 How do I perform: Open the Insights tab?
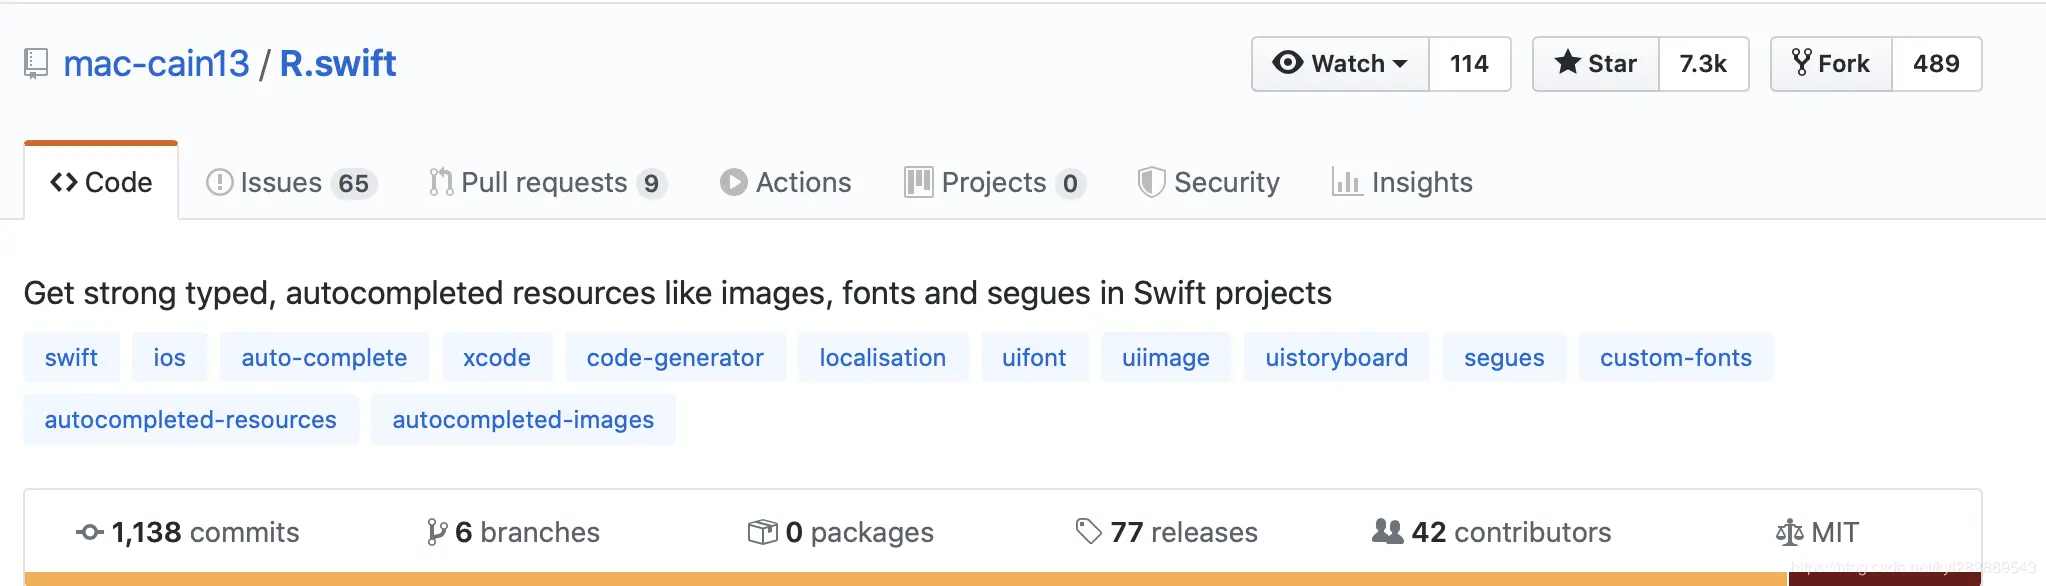pyautogui.click(x=1402, y=182)
